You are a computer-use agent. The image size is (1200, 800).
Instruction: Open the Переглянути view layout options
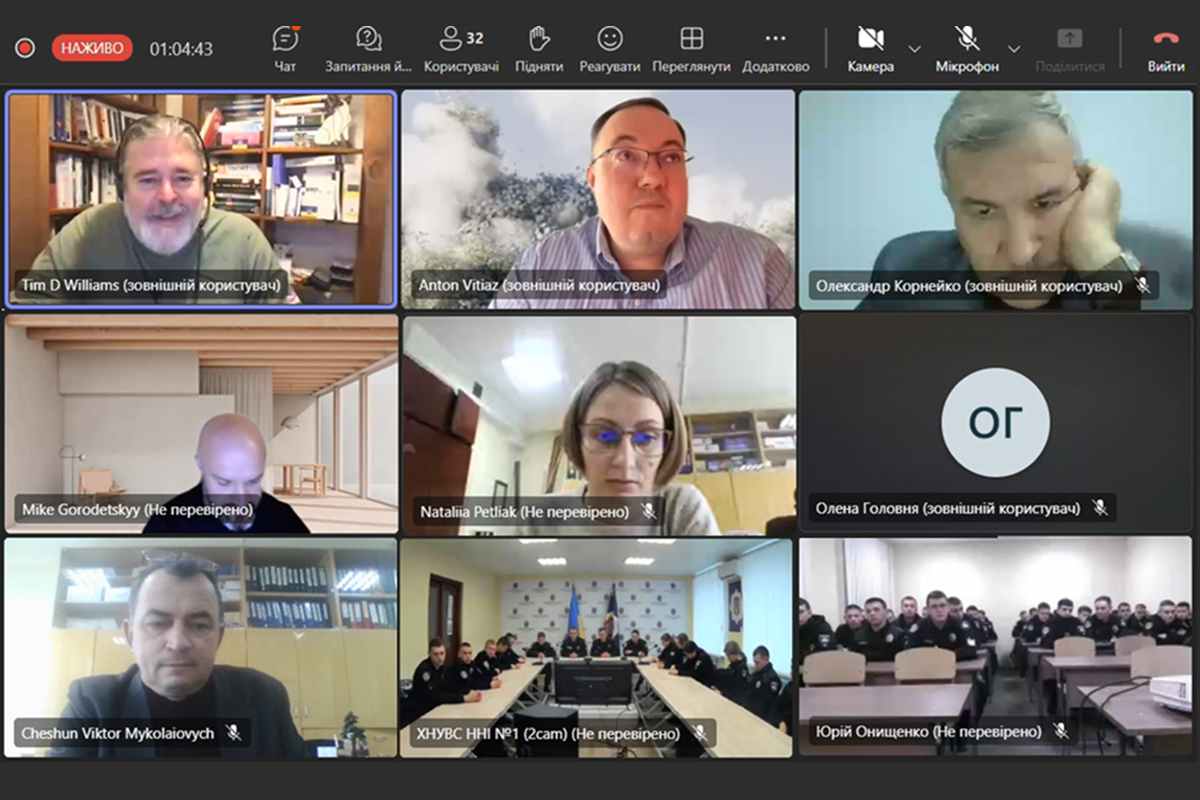tap(691, 47)
